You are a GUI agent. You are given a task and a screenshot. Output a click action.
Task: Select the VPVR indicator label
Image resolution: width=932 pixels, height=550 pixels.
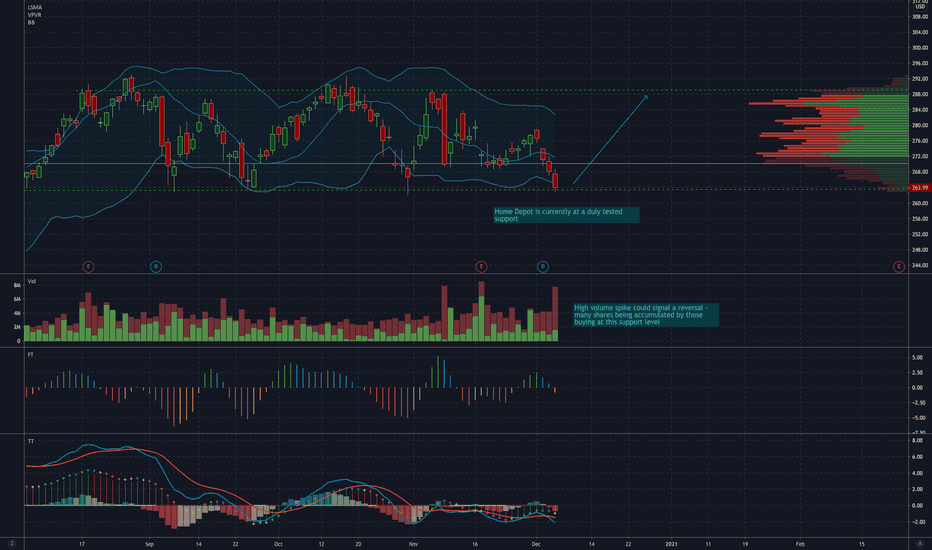pos(34,15)
